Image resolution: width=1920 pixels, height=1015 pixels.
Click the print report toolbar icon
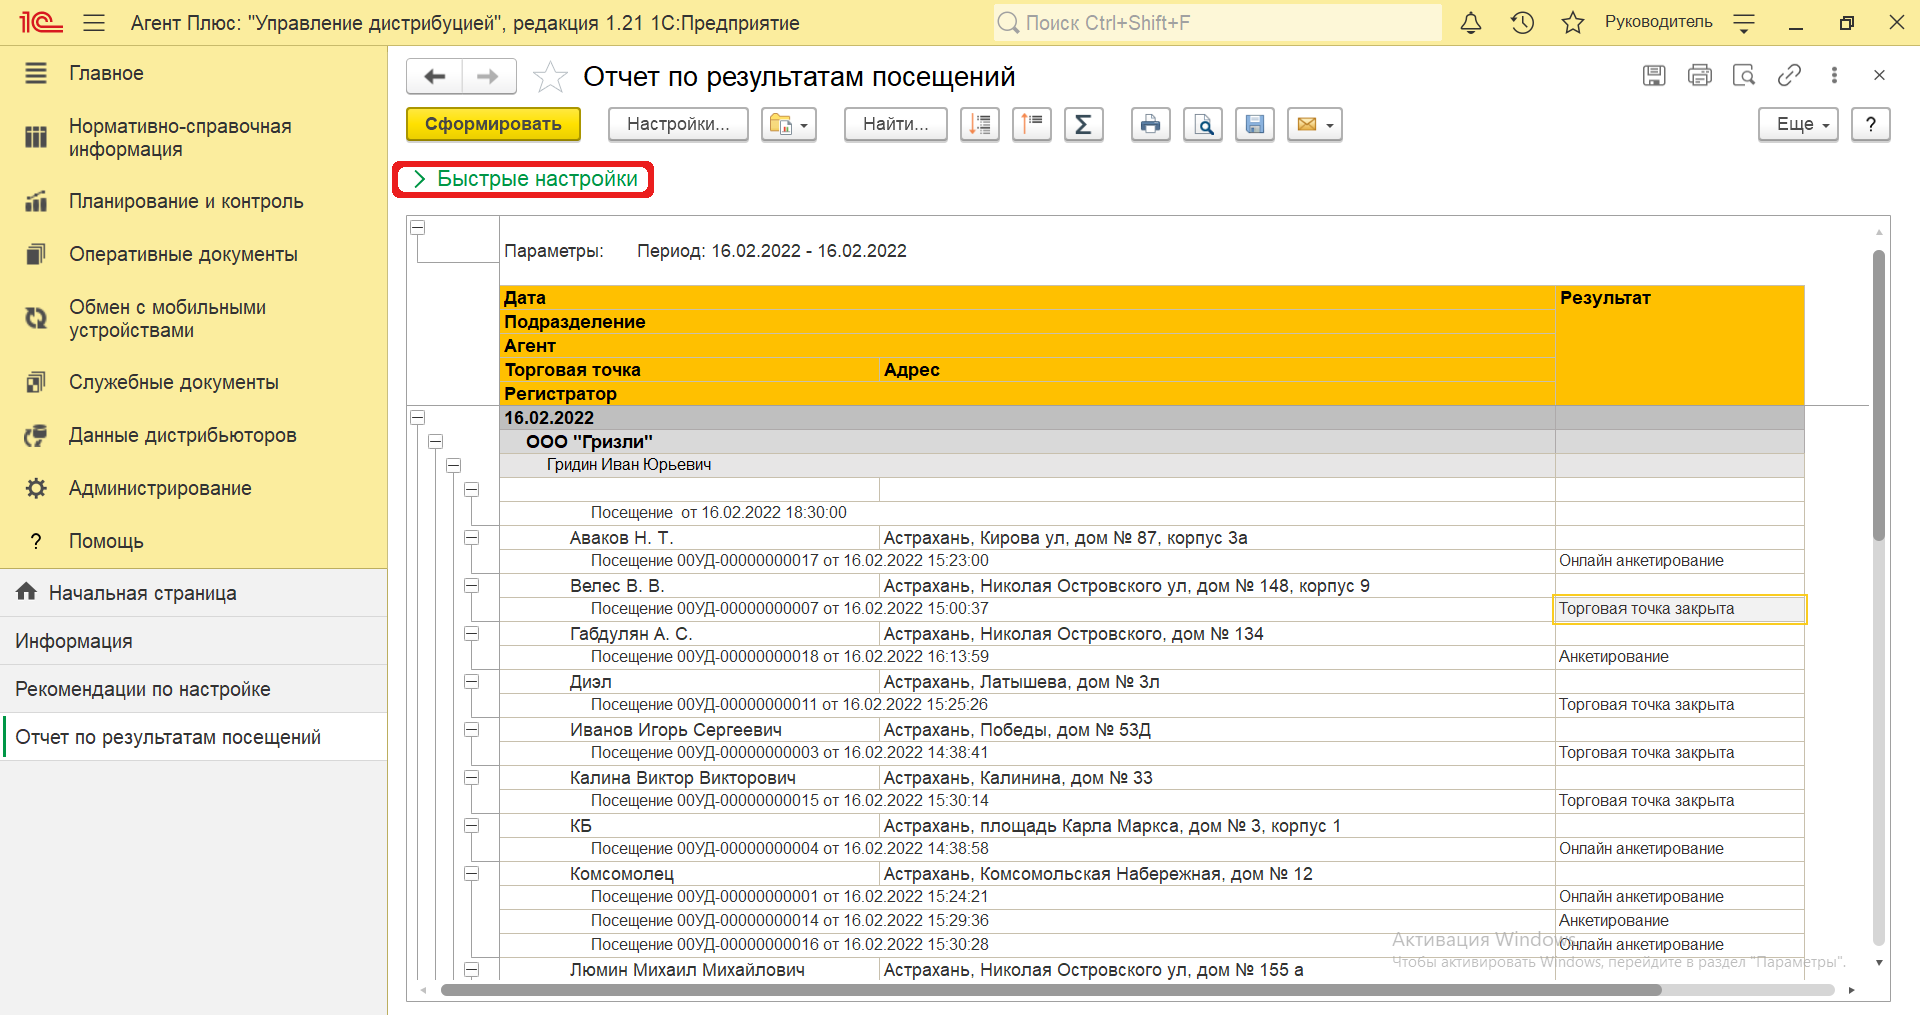click(1150, 125)
